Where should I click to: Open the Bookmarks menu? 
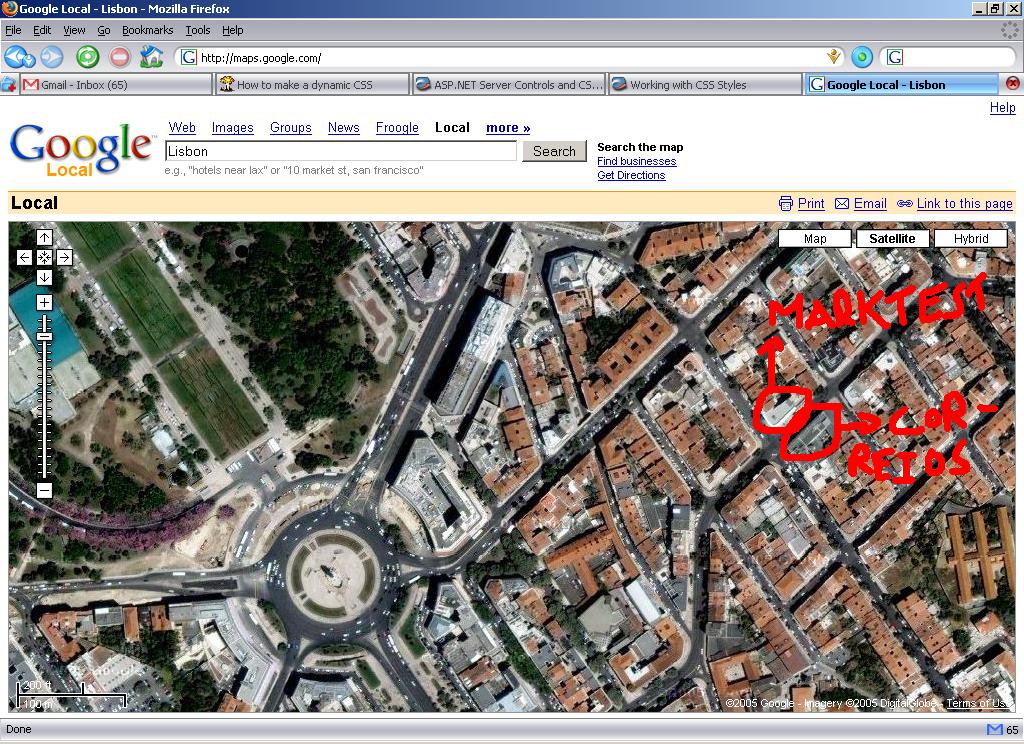(x=148, y=30)
